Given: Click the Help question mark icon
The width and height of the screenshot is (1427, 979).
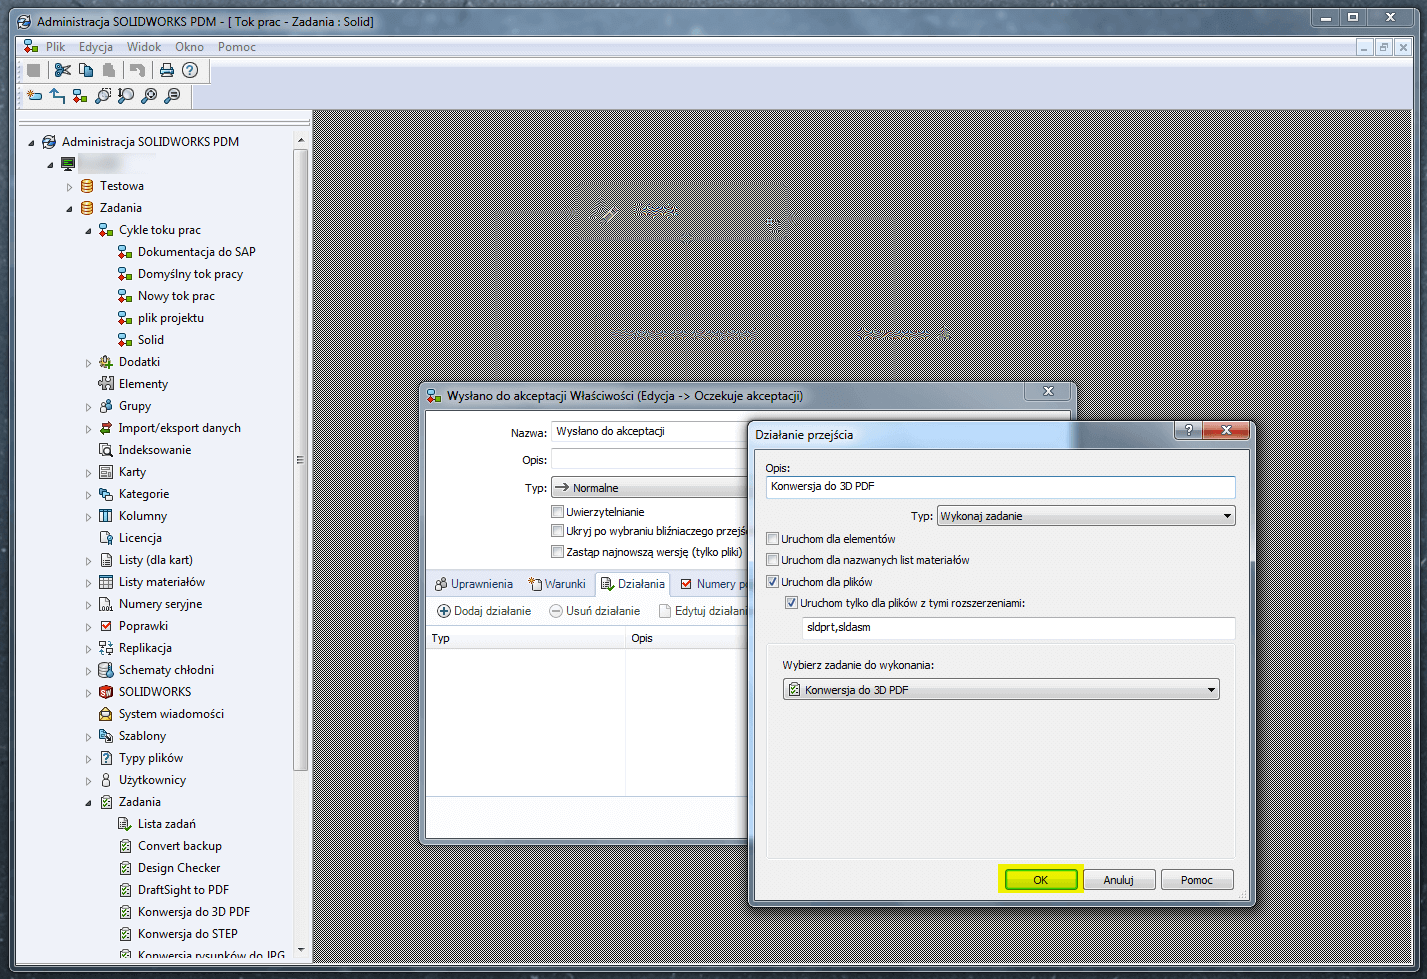Looking at the screenshot, I should (189, 70).
